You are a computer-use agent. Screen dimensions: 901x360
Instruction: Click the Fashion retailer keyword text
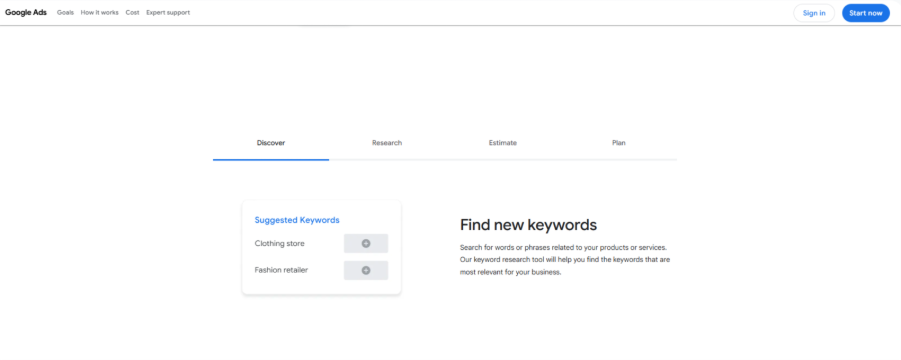(x=281, y=270)
